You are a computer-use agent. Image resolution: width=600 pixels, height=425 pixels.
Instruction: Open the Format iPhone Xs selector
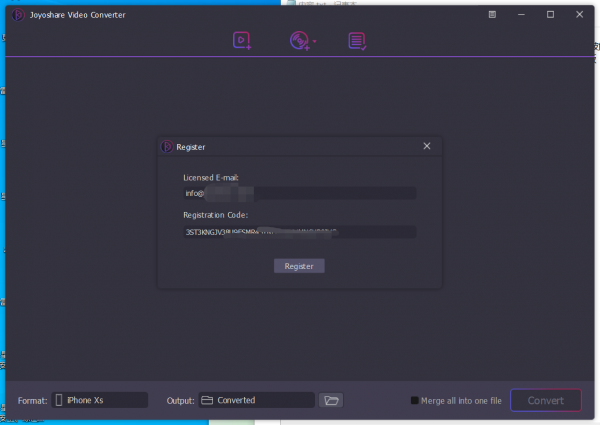click(x=99, y=400)
